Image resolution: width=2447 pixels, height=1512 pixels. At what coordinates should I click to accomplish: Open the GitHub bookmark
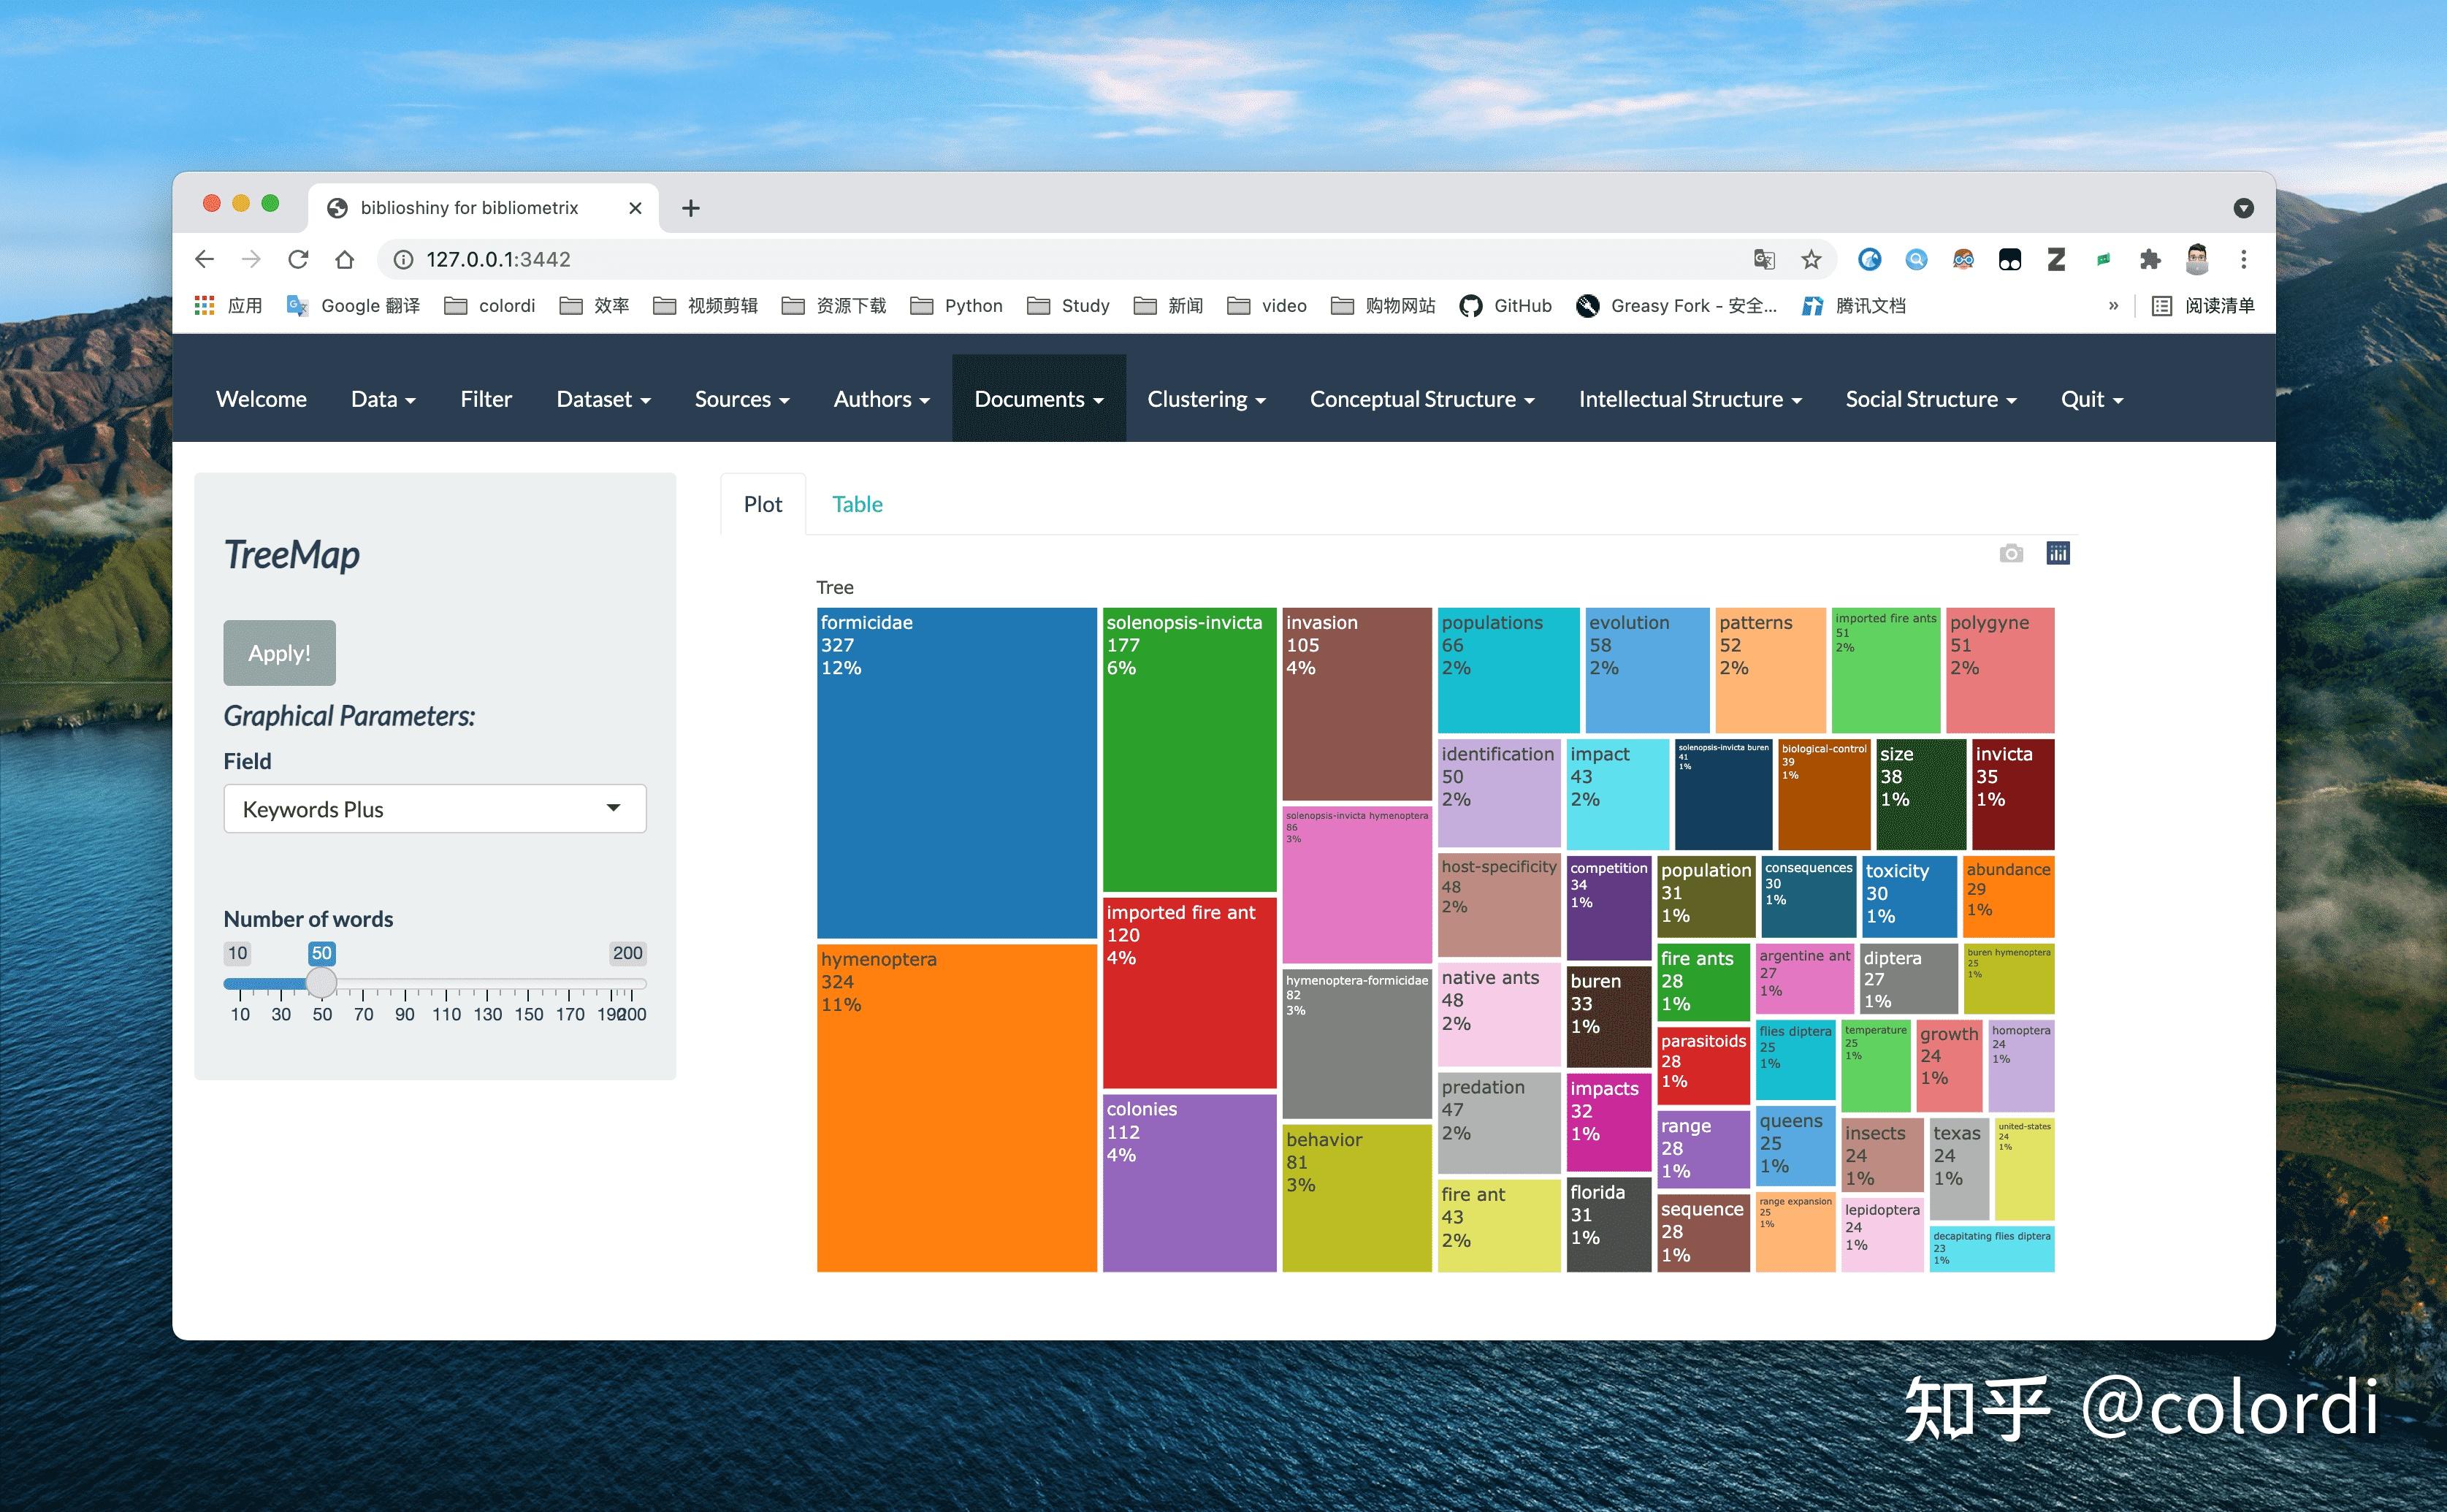pyautogui.click(x=1505, y=306)
